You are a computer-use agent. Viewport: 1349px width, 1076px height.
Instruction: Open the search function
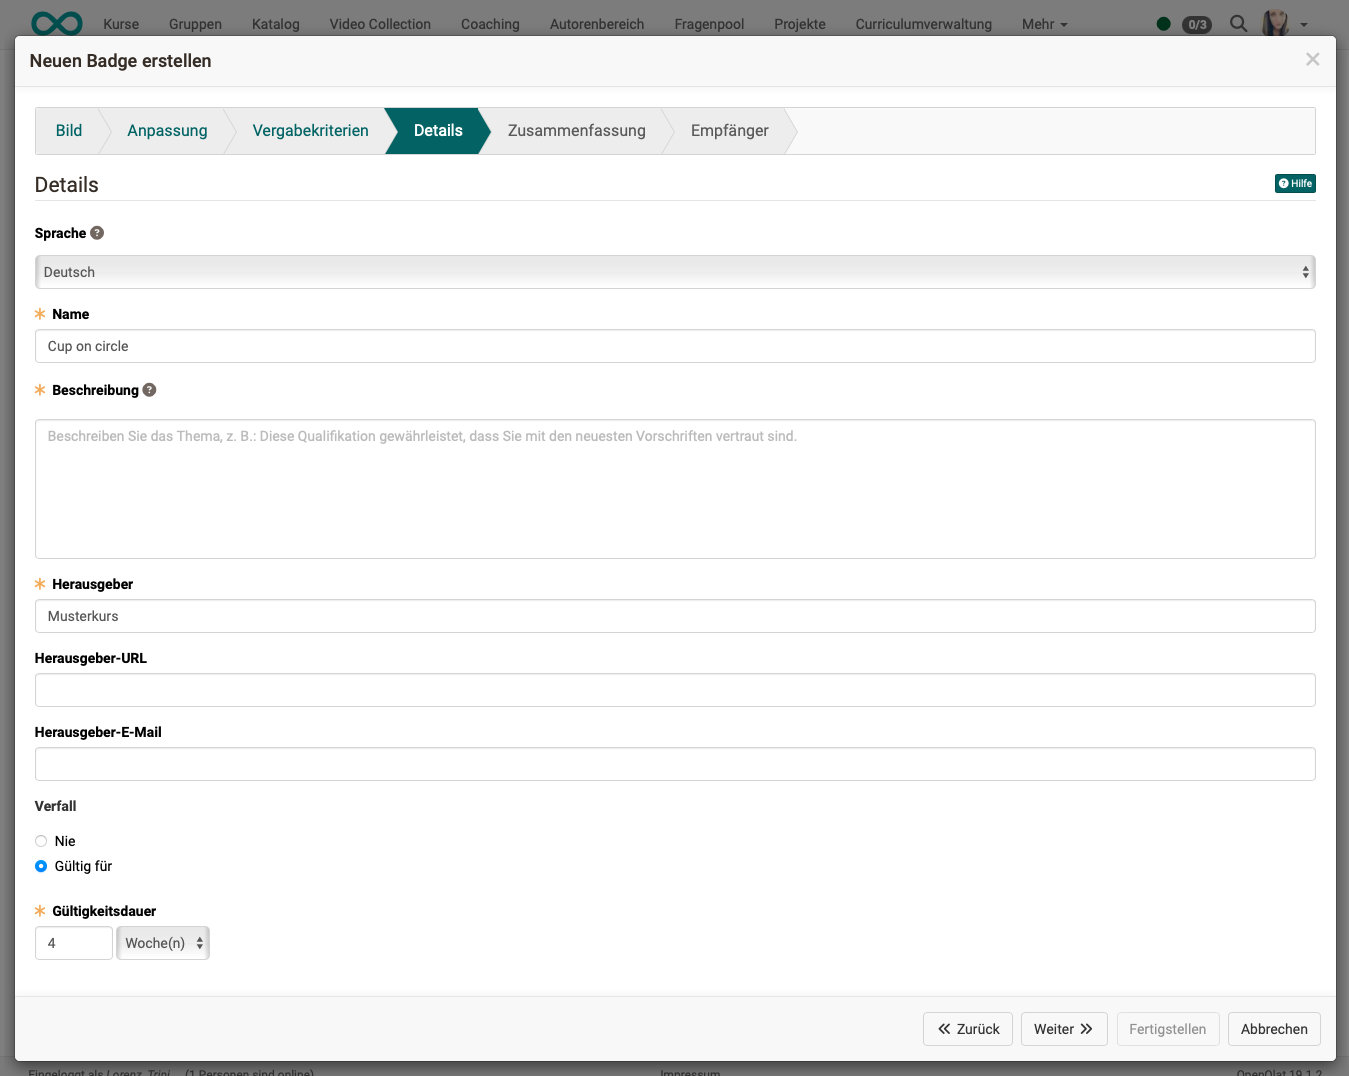point(1238,23)
